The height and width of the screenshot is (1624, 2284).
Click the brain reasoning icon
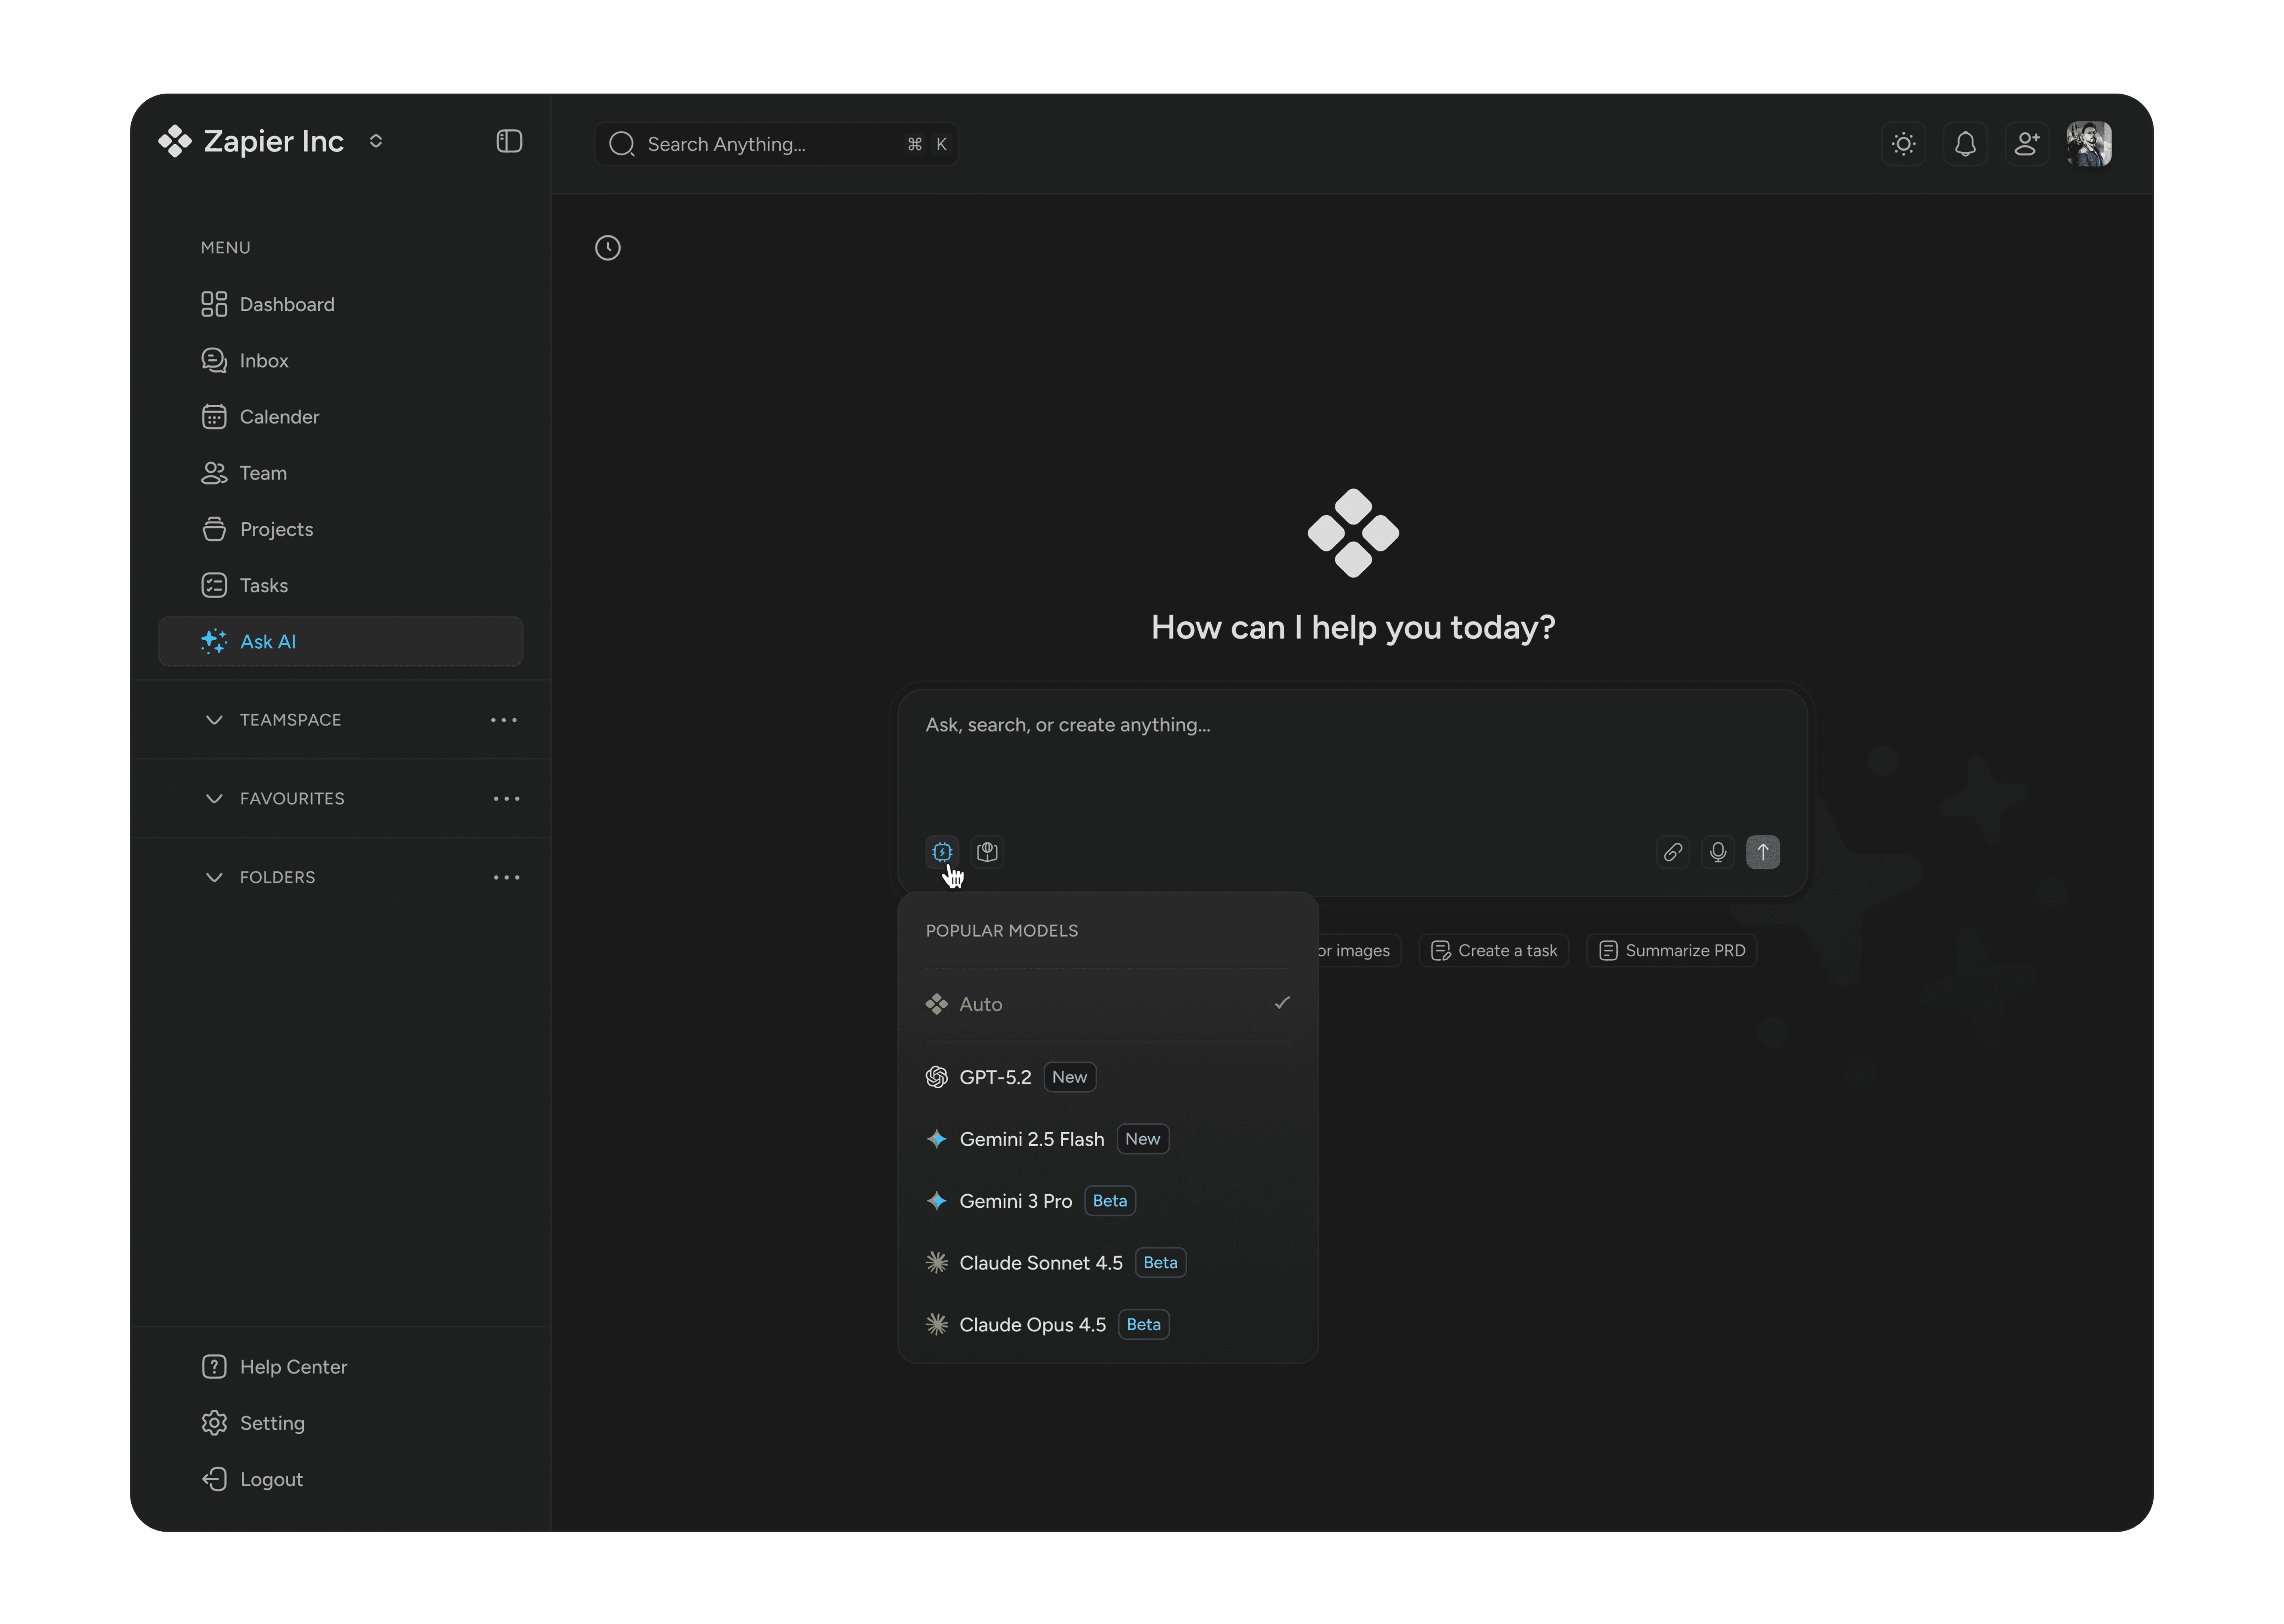coord(987,852)
